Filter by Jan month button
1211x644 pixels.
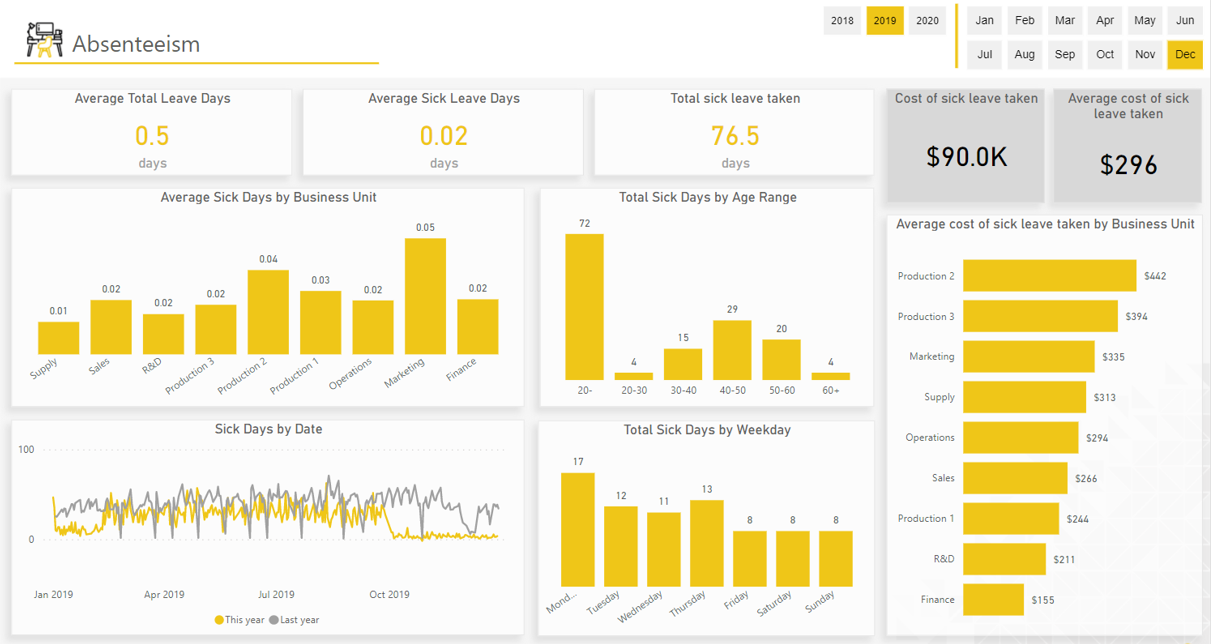985,21
